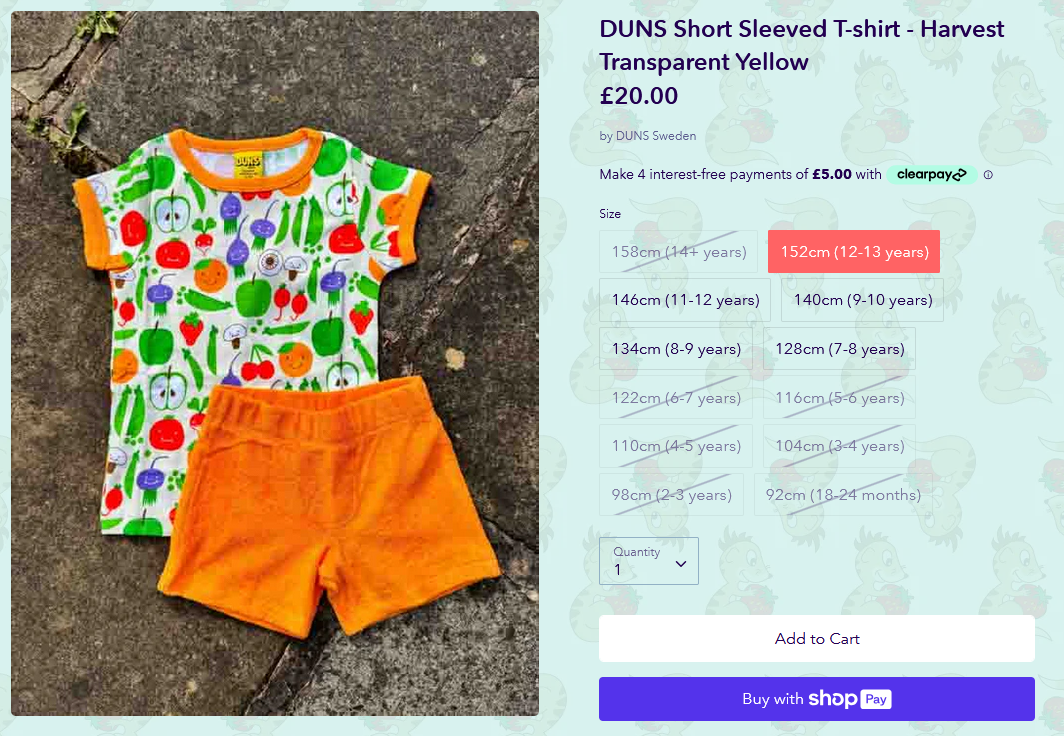Pick sold-out size 158cm (14+ years)
1064x736 pixels.
coord(679,252)
